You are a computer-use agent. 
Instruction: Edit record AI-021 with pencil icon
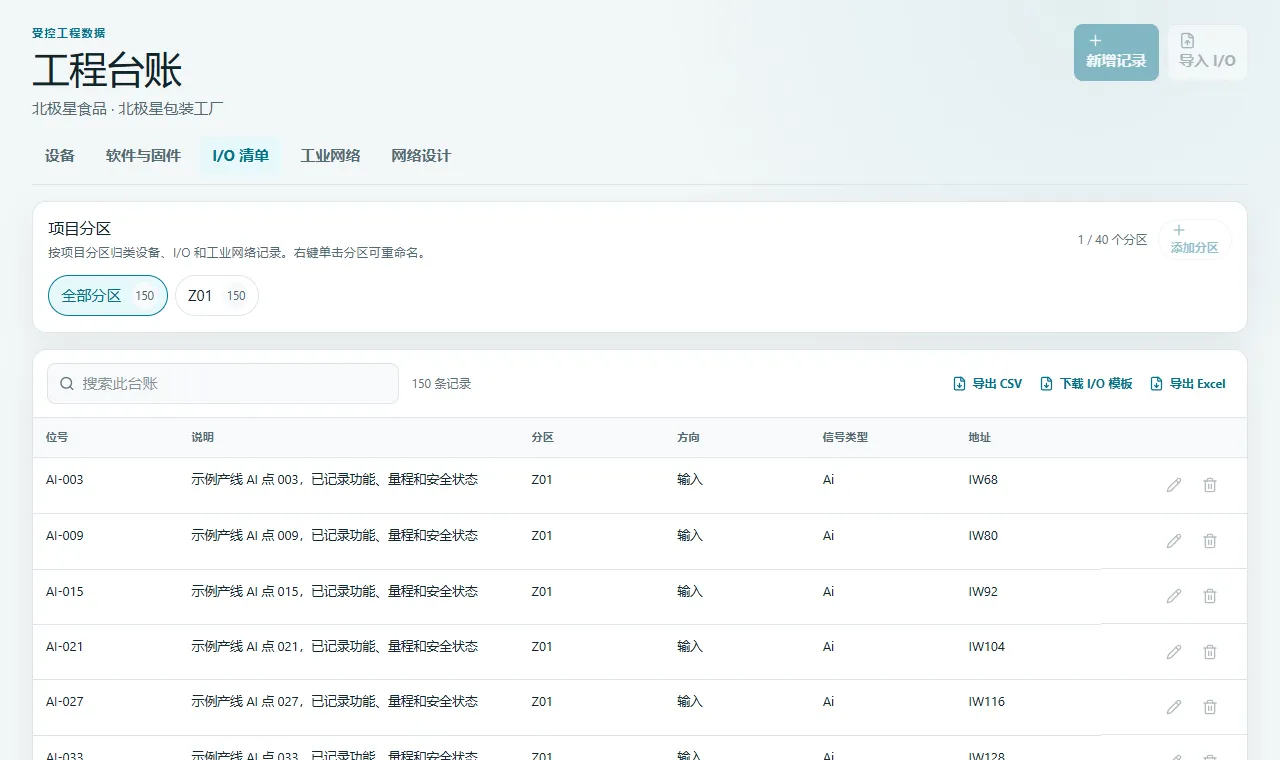(1174, 652)
